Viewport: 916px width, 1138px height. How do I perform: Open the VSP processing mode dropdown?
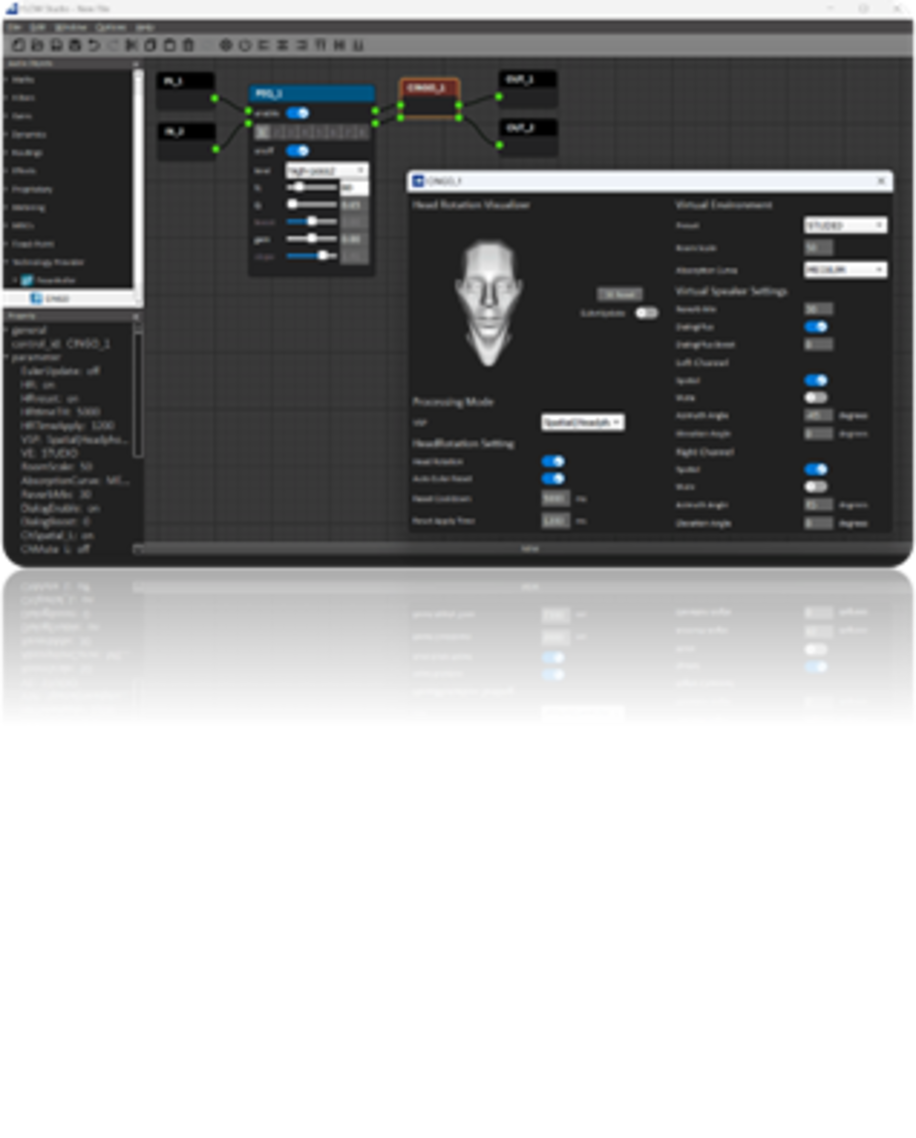[583, 423]
